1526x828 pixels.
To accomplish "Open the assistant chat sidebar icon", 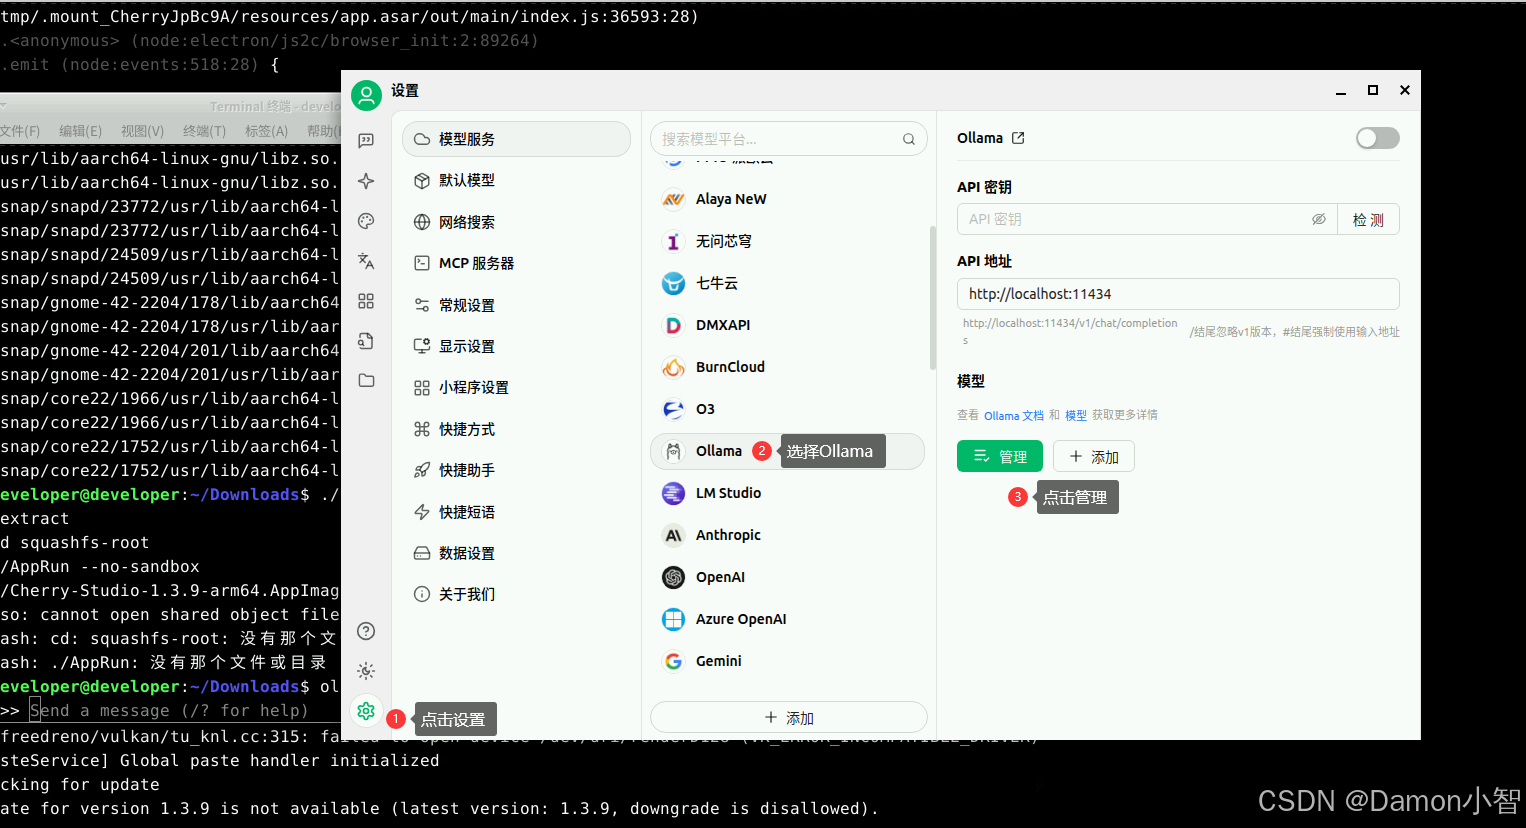I will pyautogui.click(x=366, y=140).
